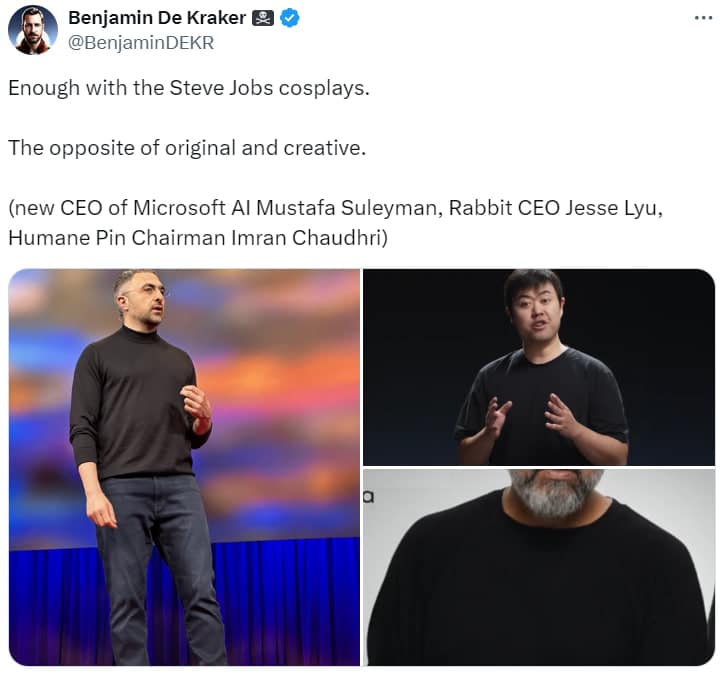Open the Benjamin De Kraker display name link
The width and height of the screenshot is (722, 676).
tap(158, 19)
